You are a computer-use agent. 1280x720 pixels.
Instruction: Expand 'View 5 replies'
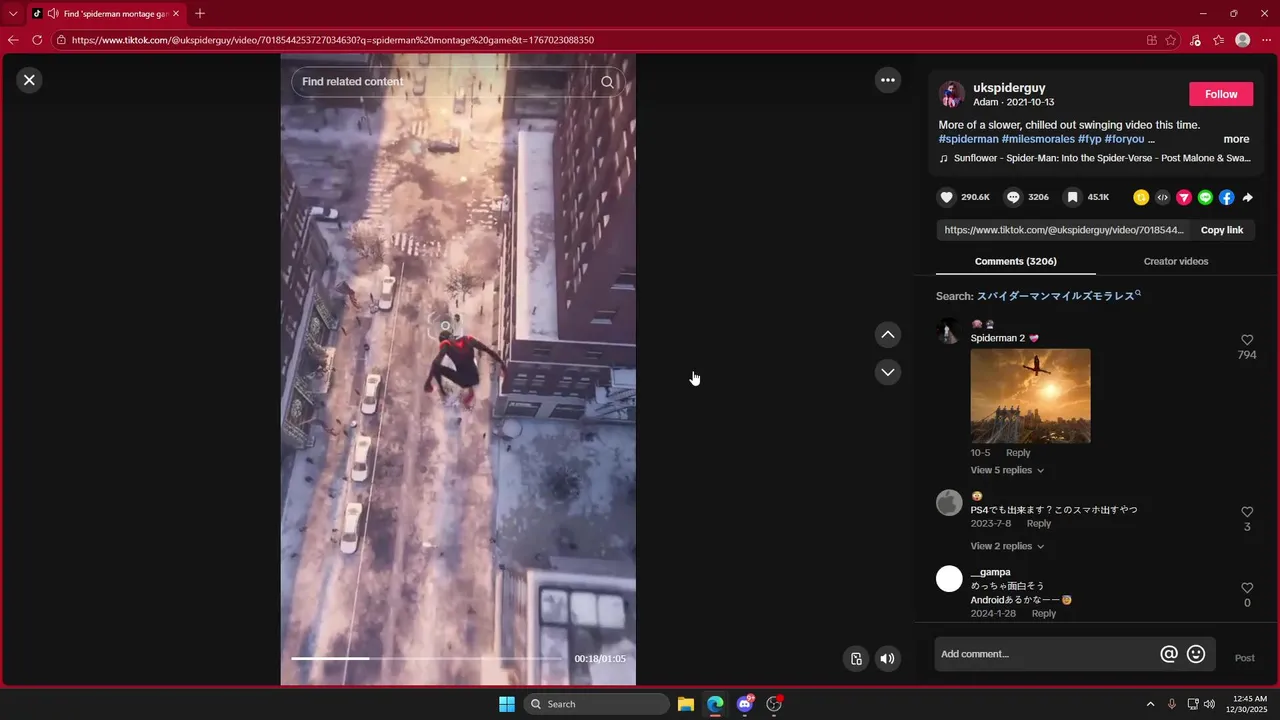[x=1007, y=470]
